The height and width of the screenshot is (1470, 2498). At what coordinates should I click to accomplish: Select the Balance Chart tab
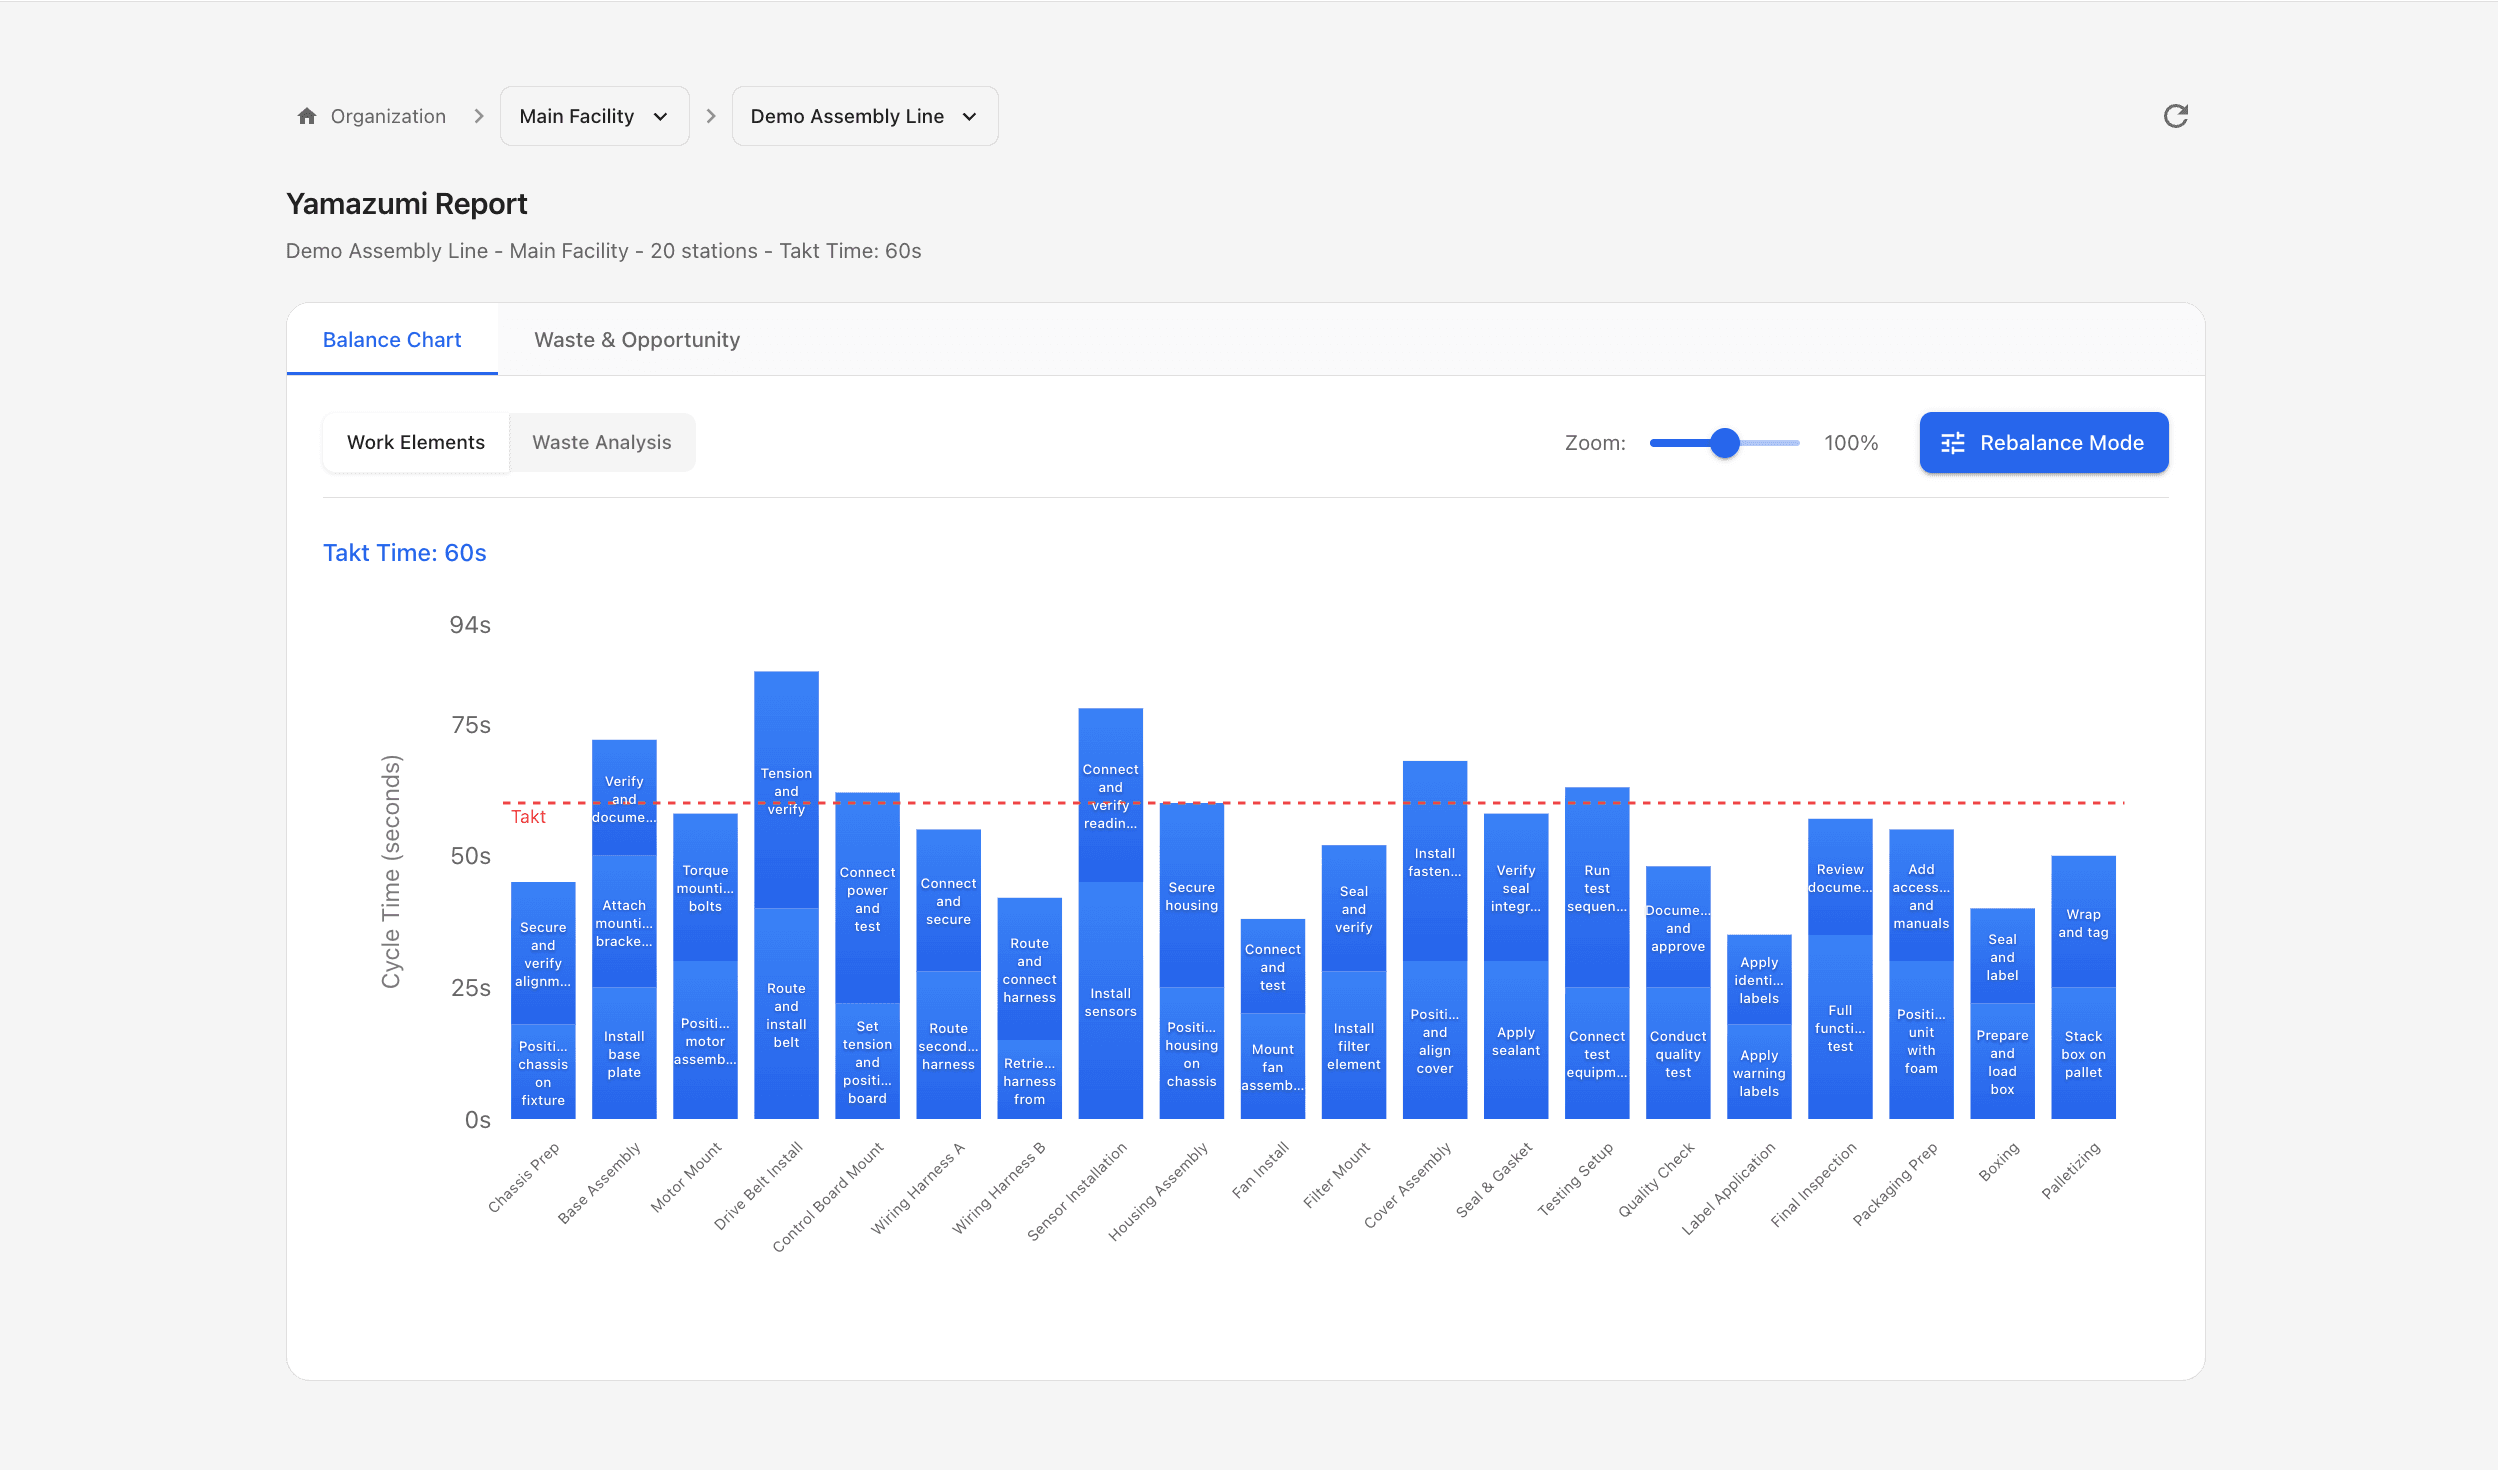click(391, 340)
